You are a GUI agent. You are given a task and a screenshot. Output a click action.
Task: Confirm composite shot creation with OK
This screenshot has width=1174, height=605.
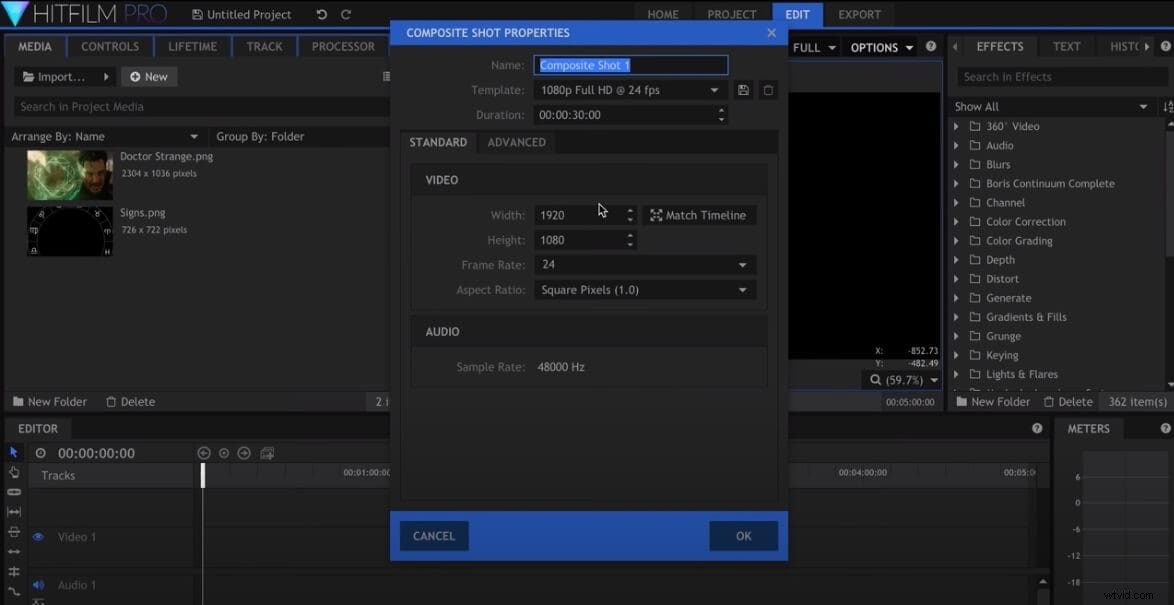pyautogui.click(x=743, y=536)
